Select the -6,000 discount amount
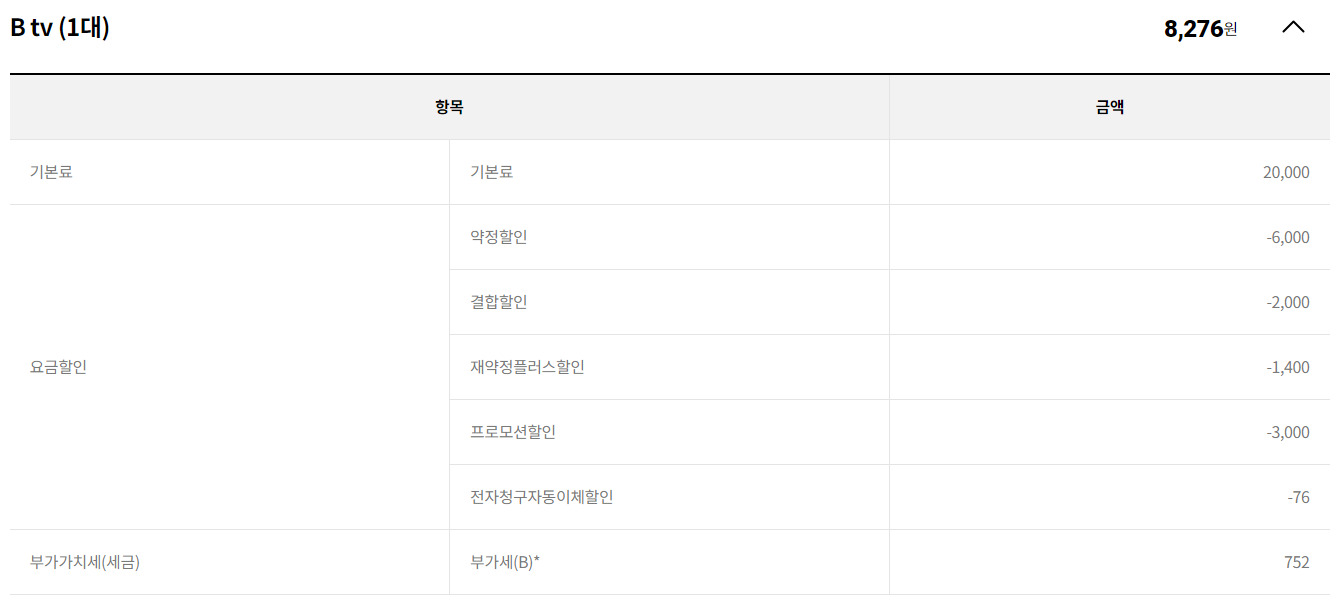 pyautogui.click(x=1287, y=237)
